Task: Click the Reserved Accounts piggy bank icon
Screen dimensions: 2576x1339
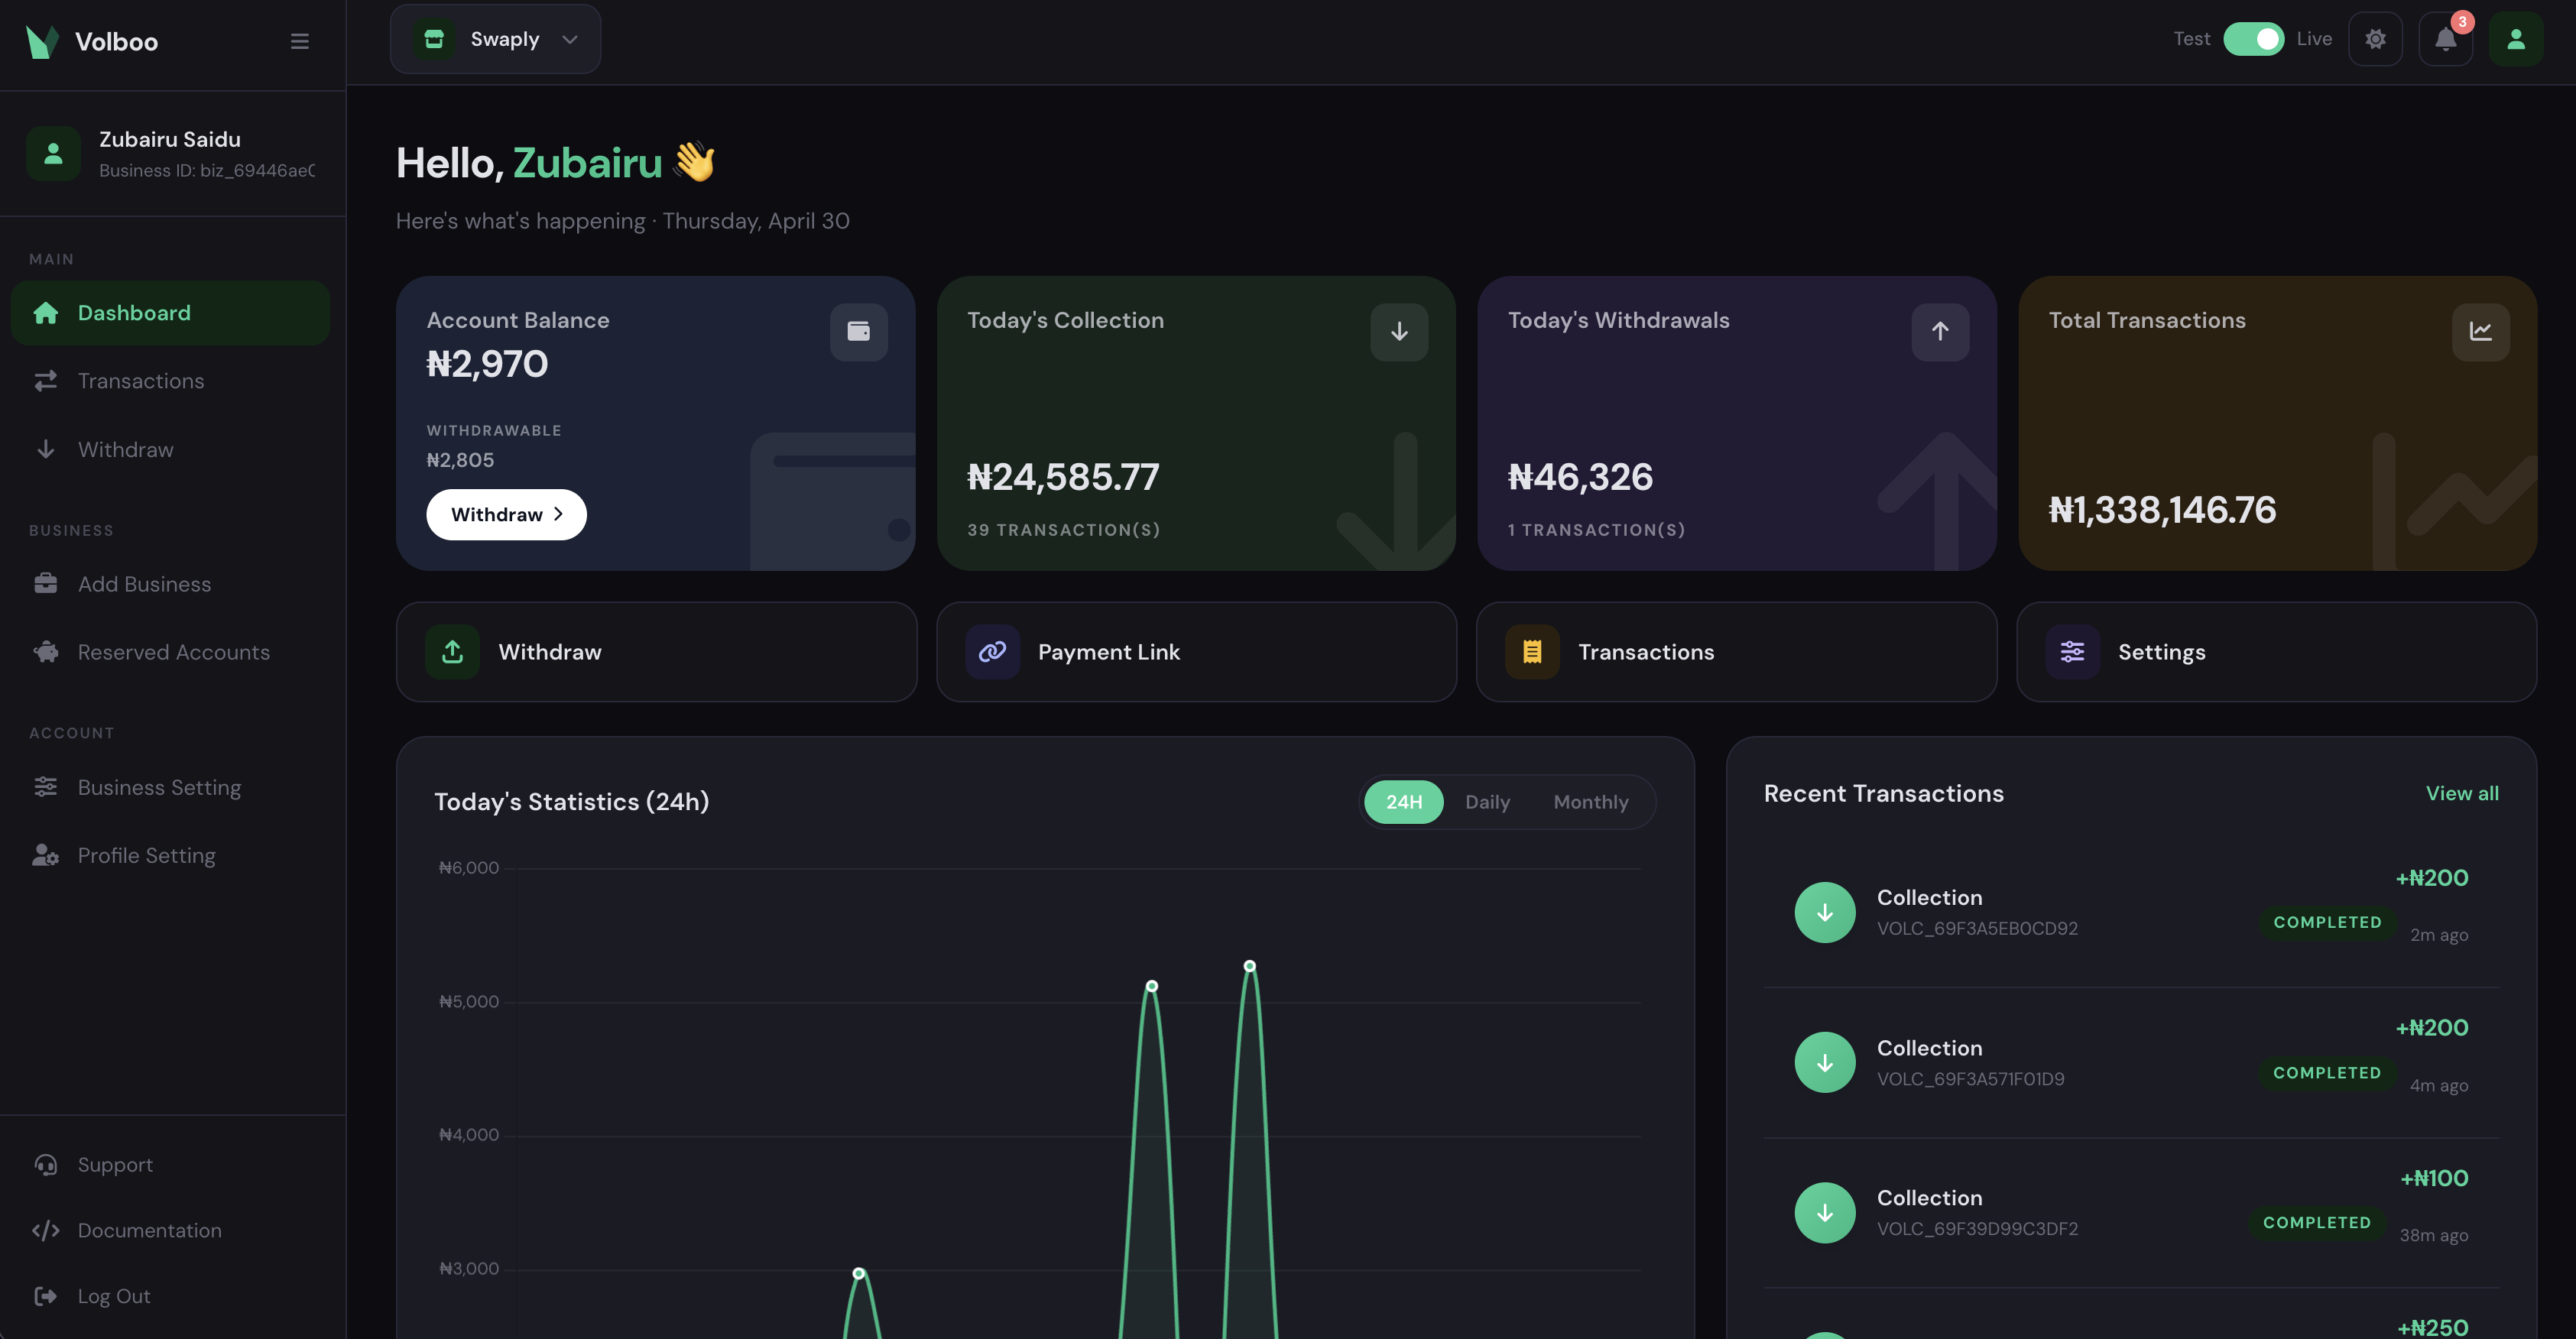Action: [45, 652]
